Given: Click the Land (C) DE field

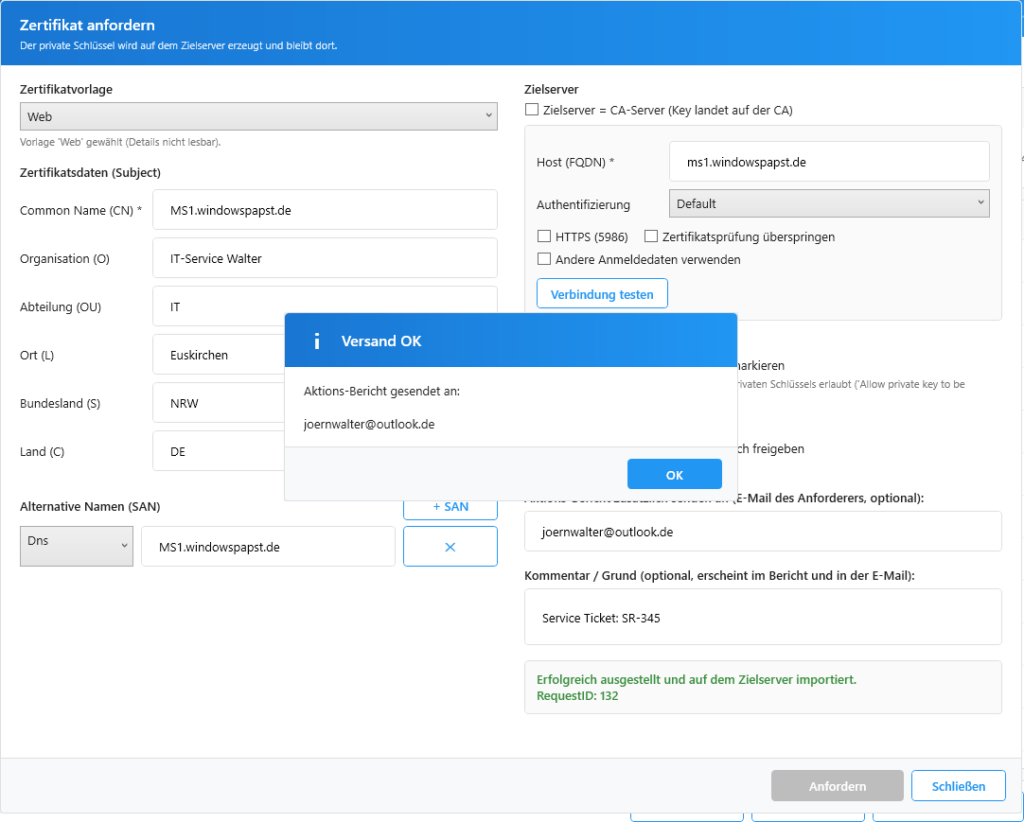Looking at the screenshot, I should [x=218, y=452].
